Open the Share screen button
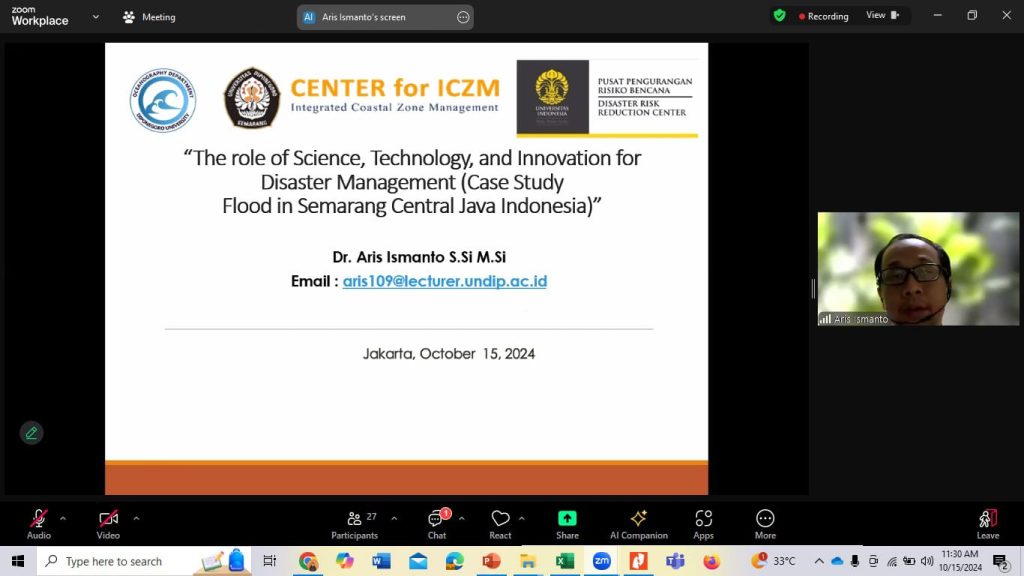 (567, 524)
